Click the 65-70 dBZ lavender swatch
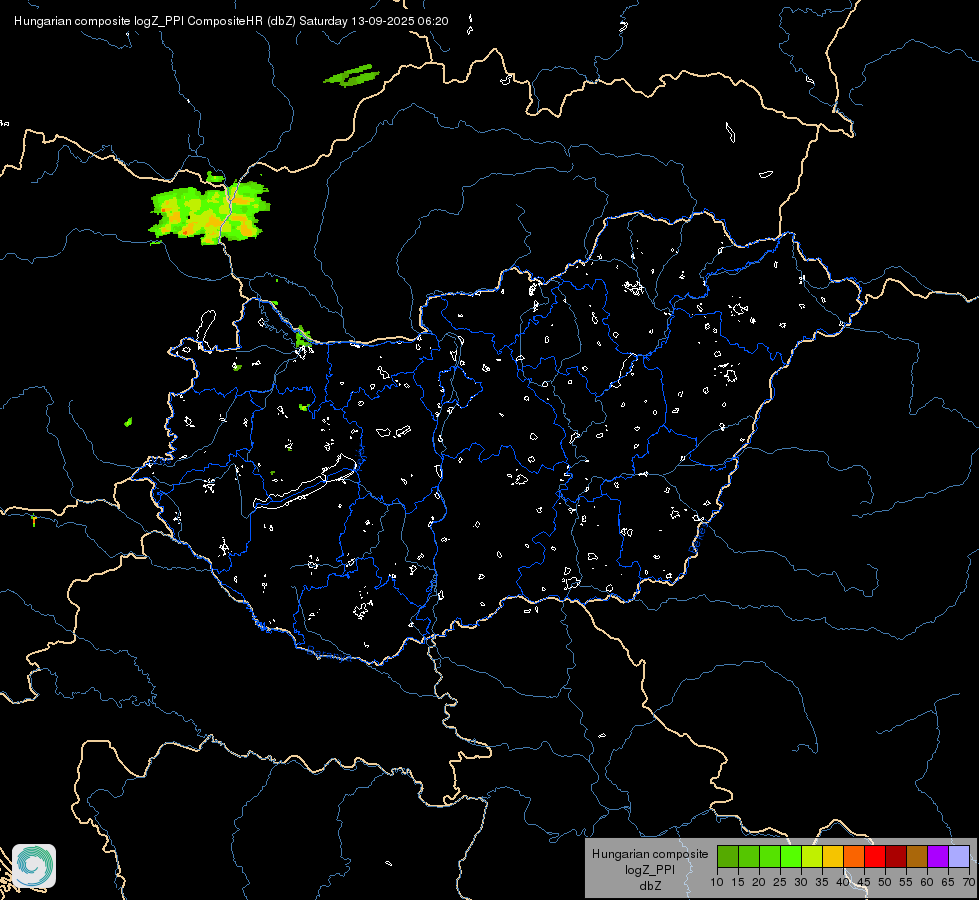 click(x=959, y=856)
